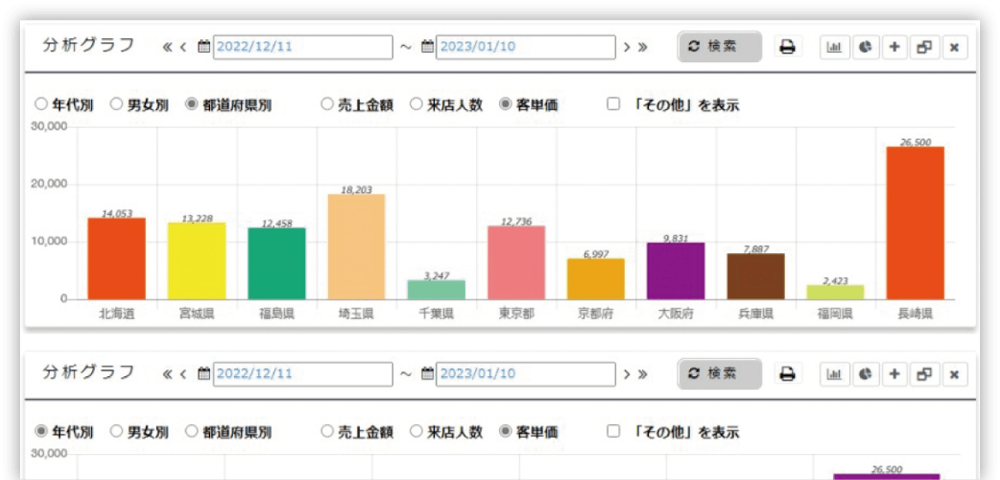Jump forward with the » arrow in the bottom panel
The image size is (1000, 480).
click(642, 374)
